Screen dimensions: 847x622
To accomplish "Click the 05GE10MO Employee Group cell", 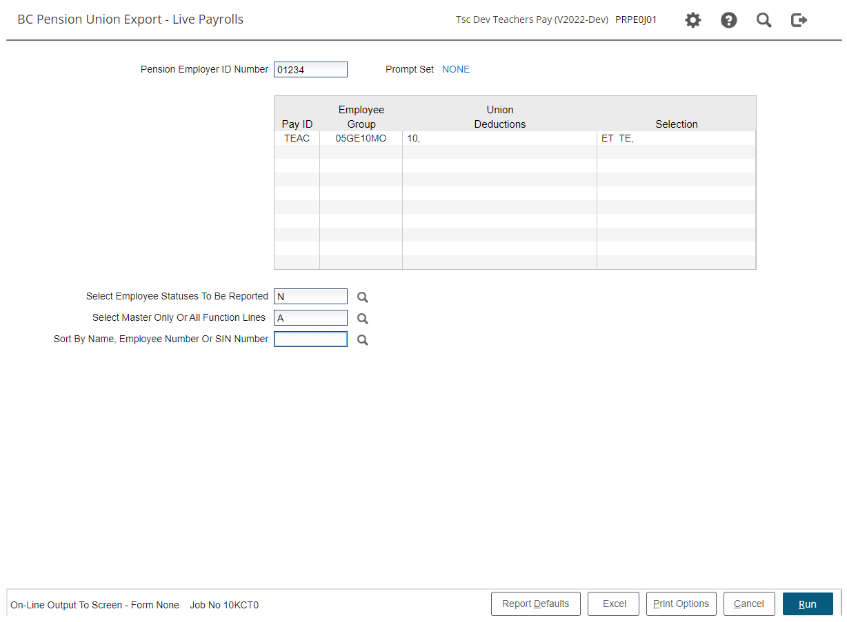I will point(360,139).
